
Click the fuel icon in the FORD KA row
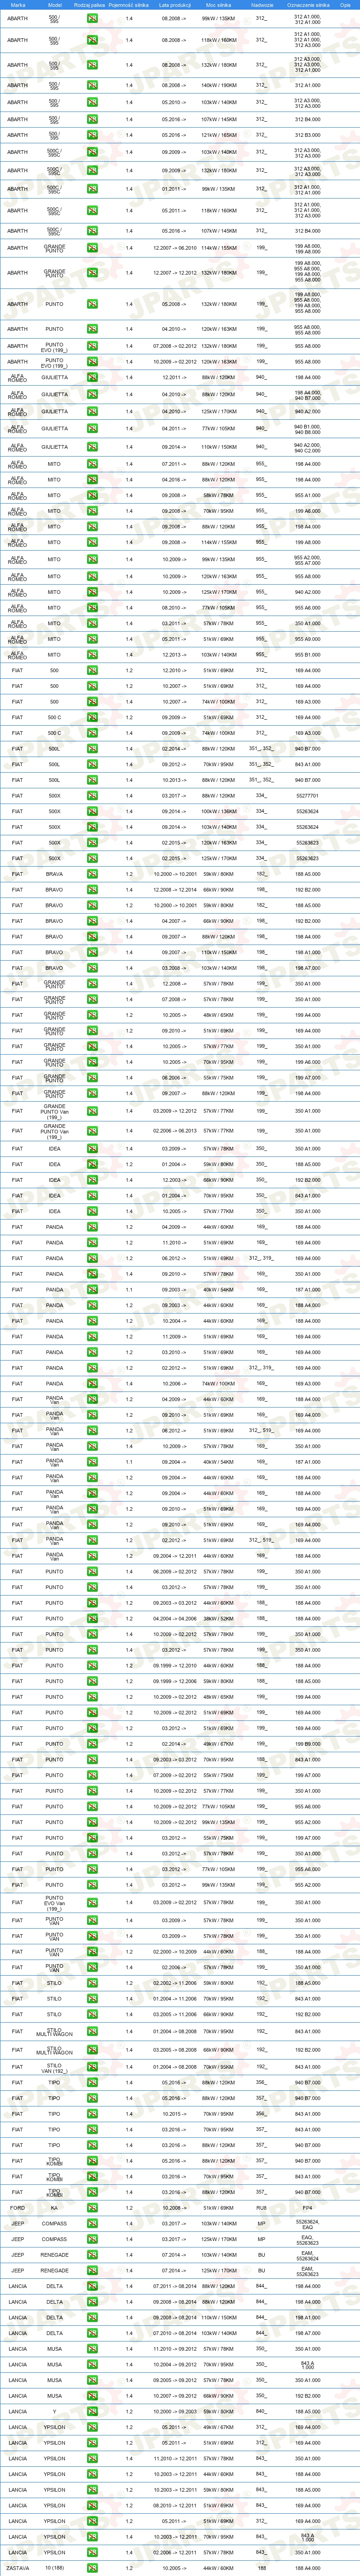tap(92, 2207)
